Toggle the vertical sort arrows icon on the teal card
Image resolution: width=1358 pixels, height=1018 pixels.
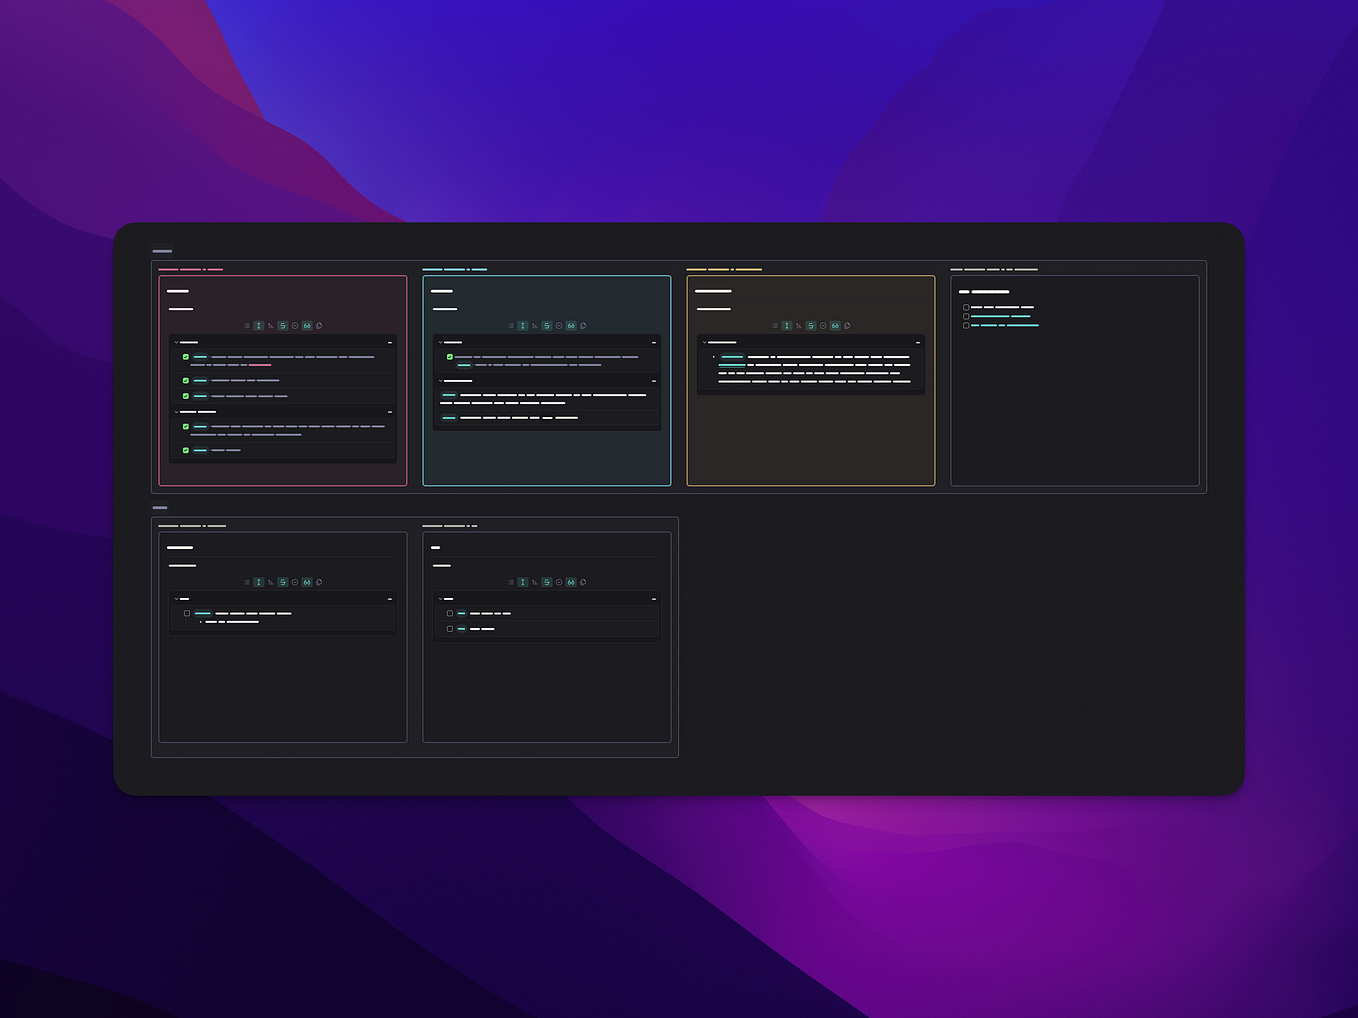coord(523,325)
